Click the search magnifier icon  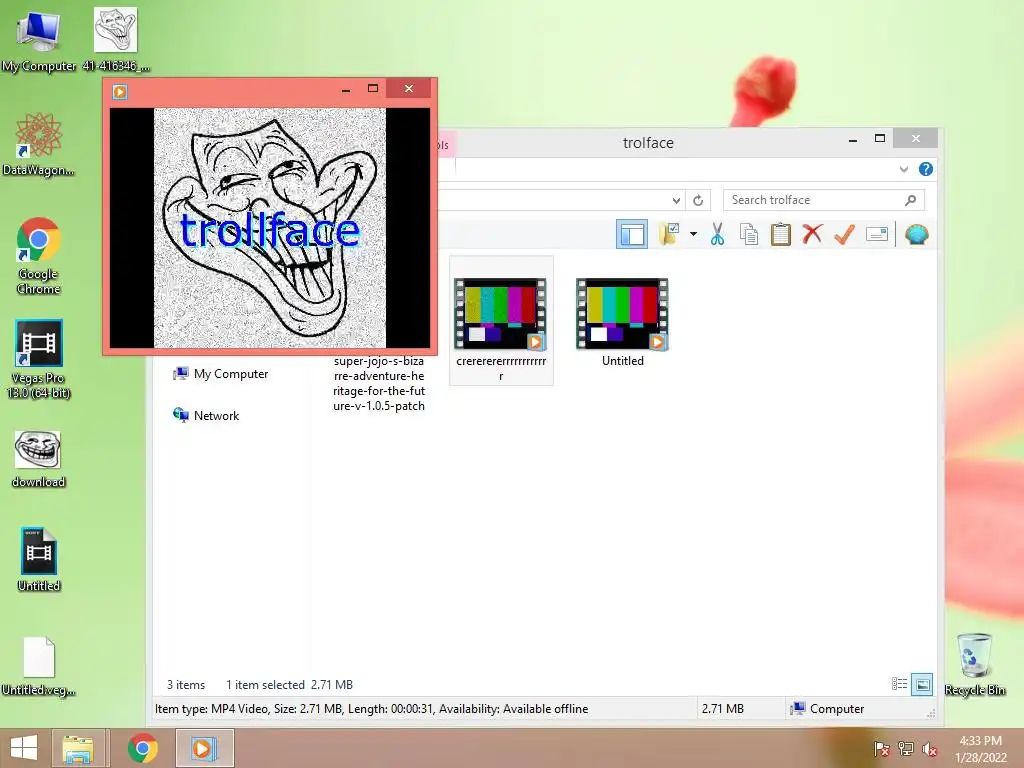(910, 200)
